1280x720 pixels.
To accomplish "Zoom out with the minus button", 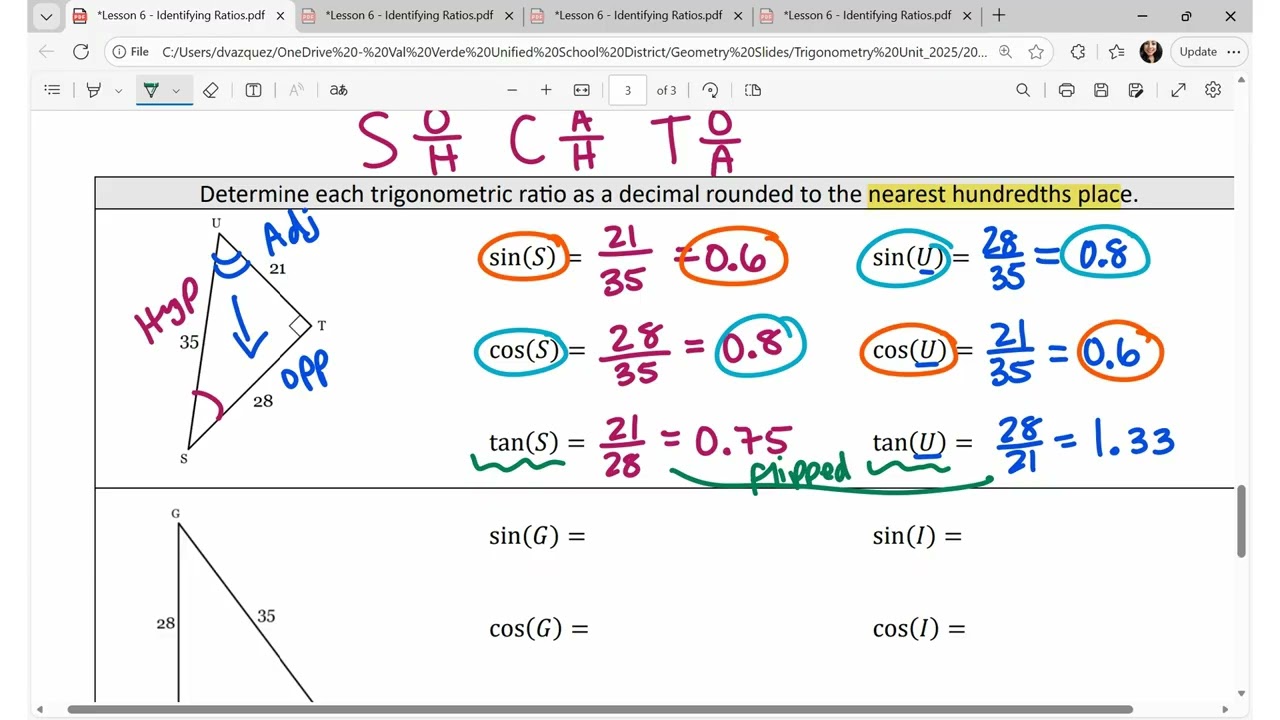I will tap(512, 90).
